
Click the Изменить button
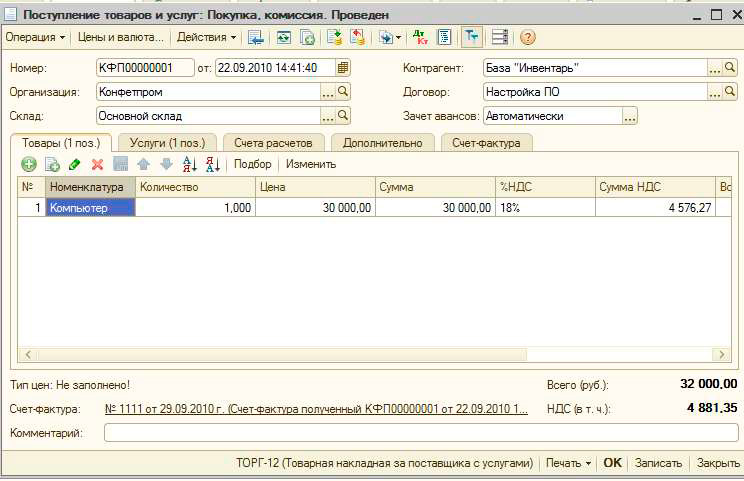click(x=311, y=164)
